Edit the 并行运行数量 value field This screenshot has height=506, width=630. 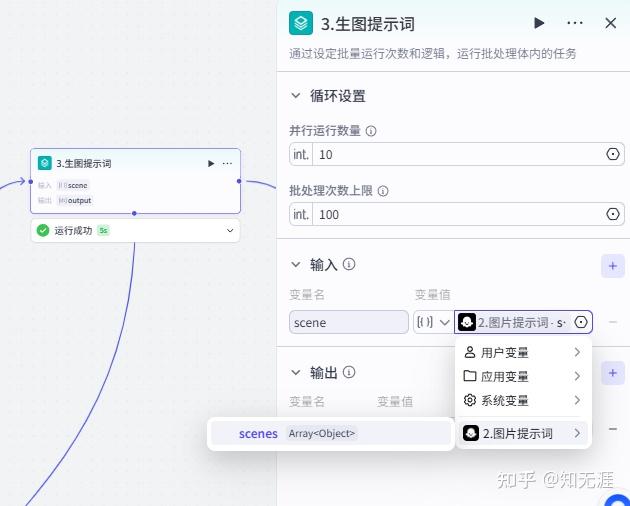coord(458,154)
